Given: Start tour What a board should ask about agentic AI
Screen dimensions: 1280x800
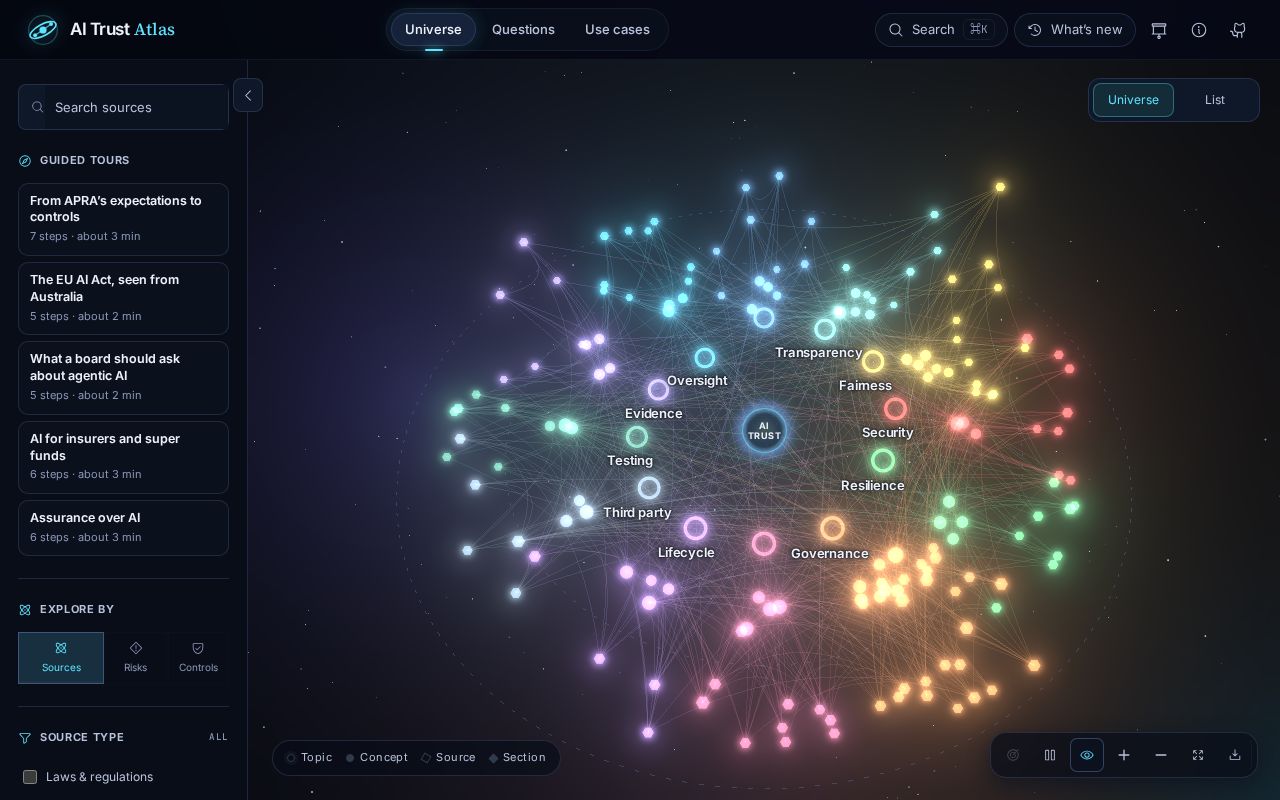Looking at the screenshot, I should (x=124, y=378).
